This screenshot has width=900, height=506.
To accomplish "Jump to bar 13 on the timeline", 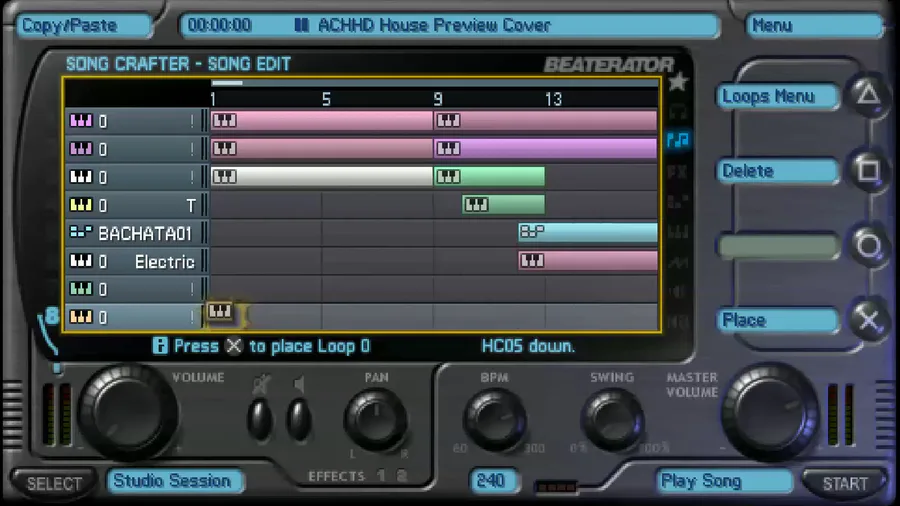I will tap(553, 99).
